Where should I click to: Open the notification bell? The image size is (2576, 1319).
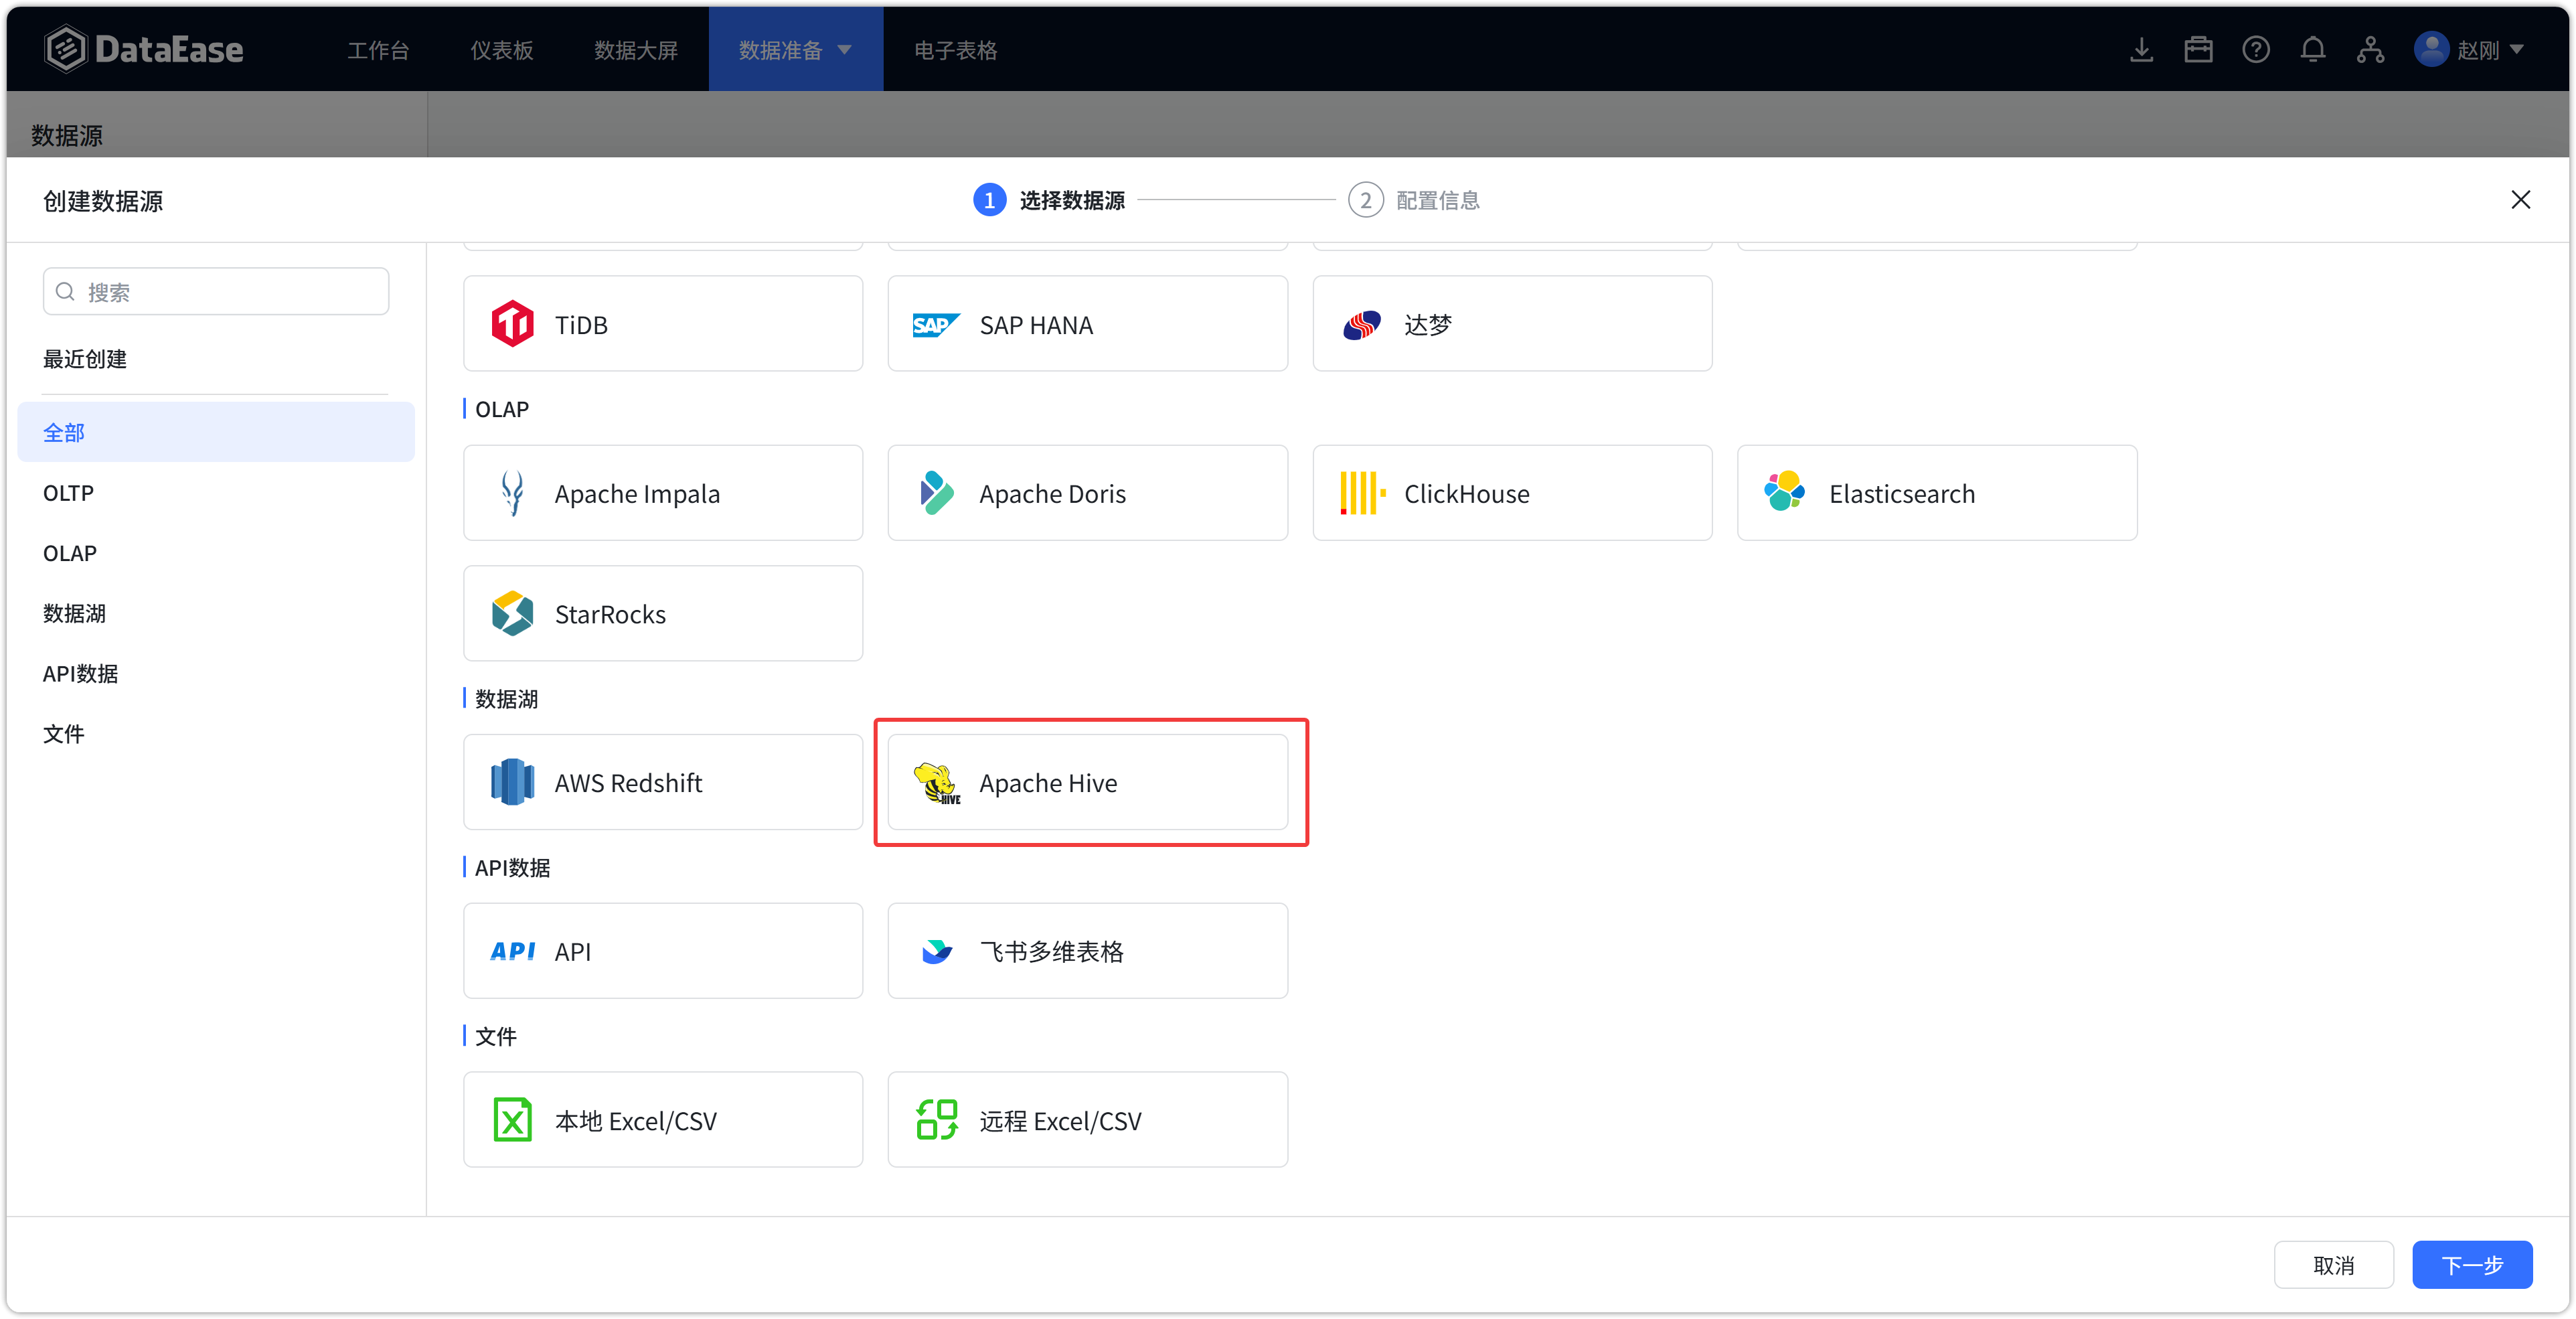tap(2312, 50)
